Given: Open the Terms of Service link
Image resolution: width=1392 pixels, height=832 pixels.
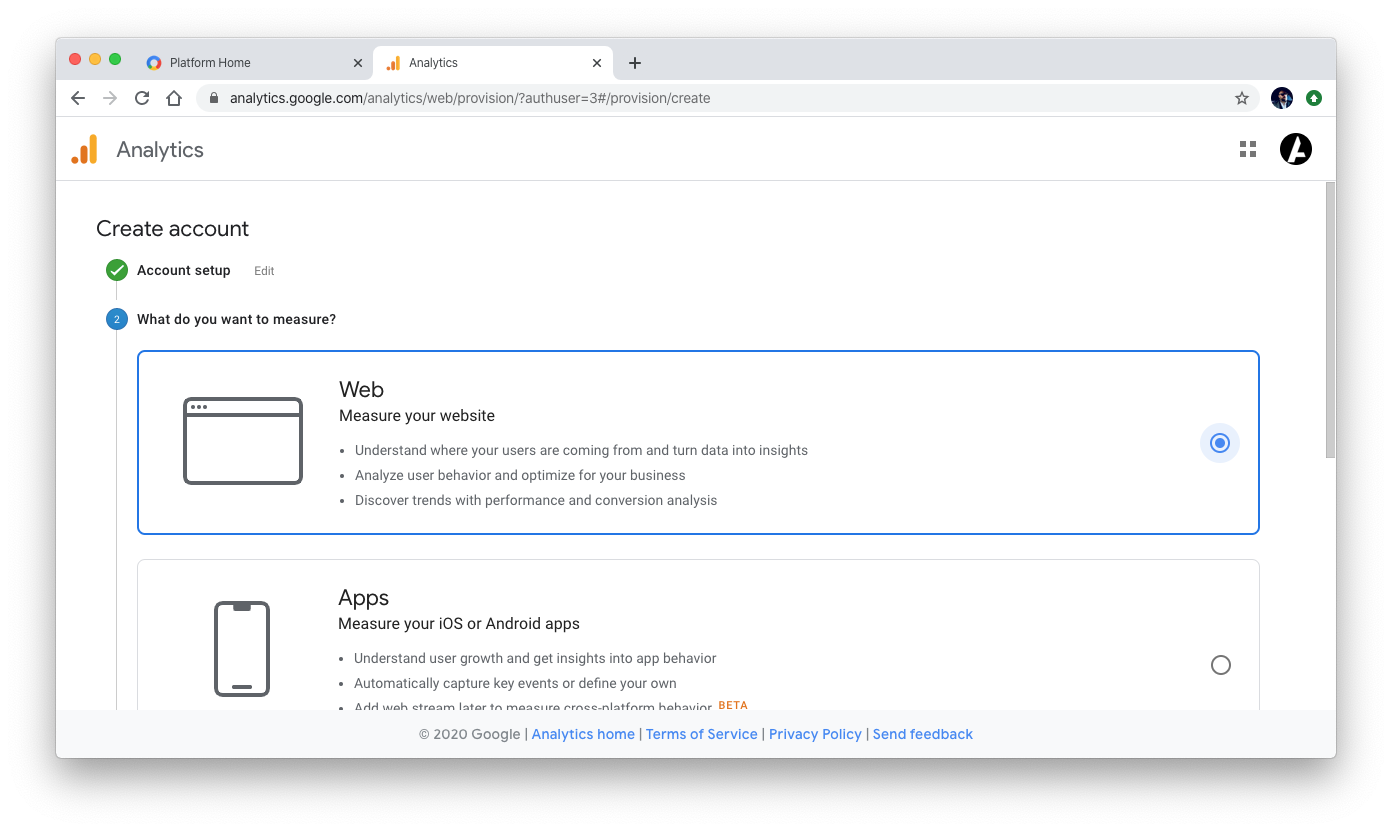Looking at the screenshot, I should [x=702, y=734].
